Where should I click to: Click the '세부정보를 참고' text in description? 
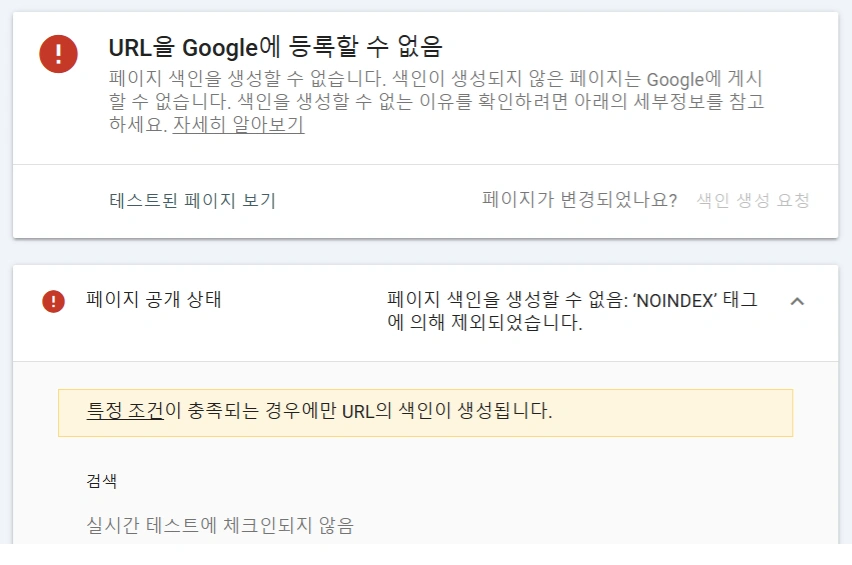[693, 102]
